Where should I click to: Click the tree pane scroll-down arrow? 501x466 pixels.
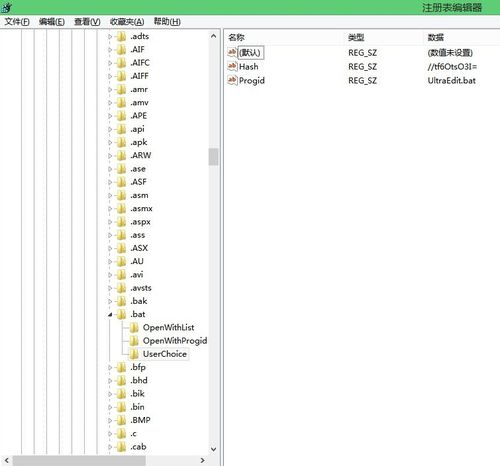click(214, 449)
